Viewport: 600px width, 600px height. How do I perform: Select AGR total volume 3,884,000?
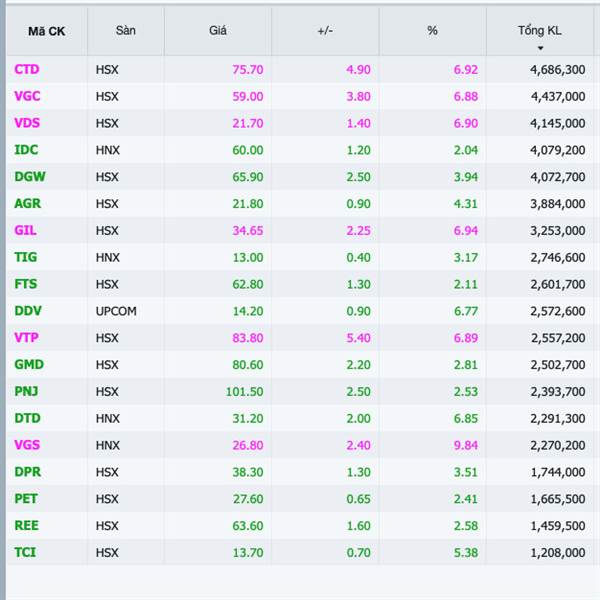tap(558, 204)
